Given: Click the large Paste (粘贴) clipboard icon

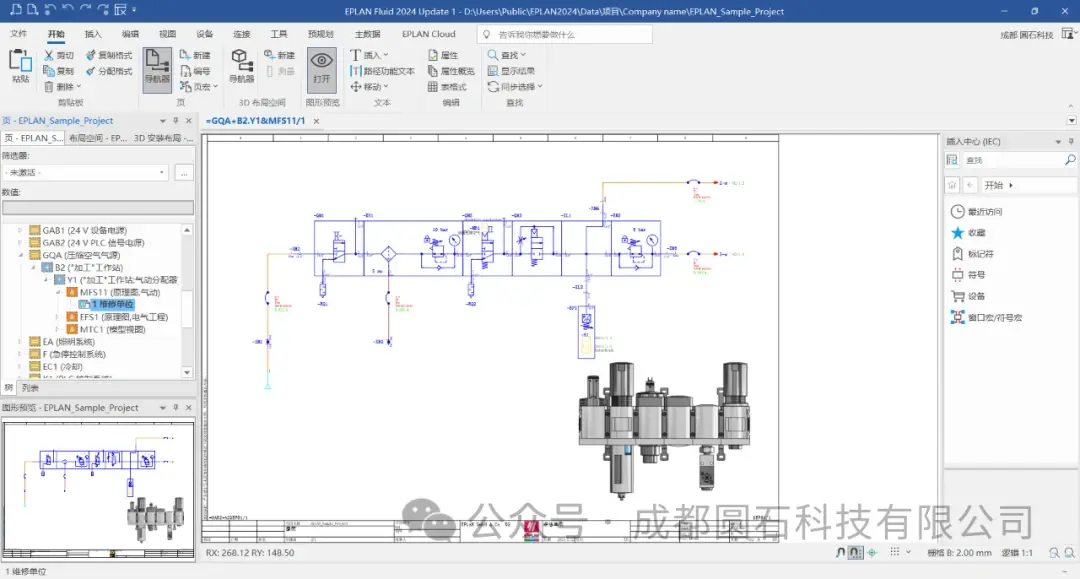Looking at the screenshot, I should pos(20,61).
